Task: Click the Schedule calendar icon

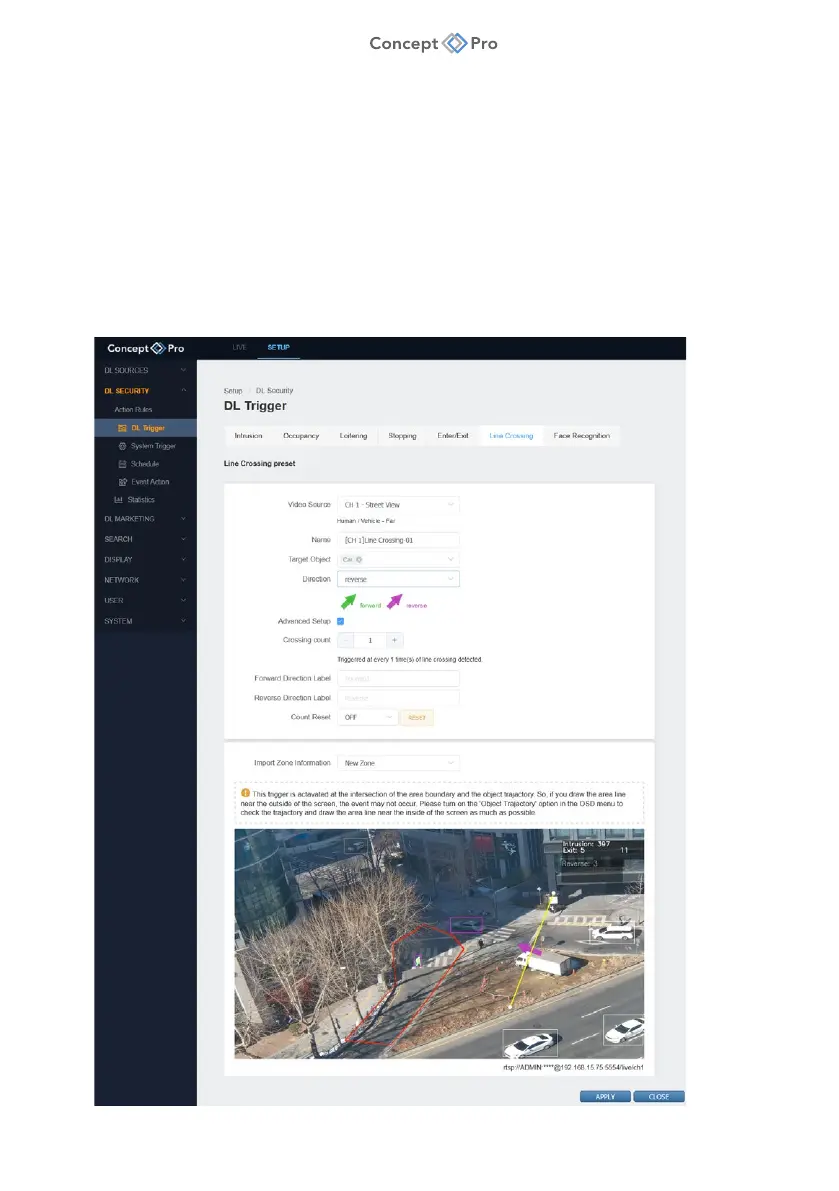Action: [122, 464]
